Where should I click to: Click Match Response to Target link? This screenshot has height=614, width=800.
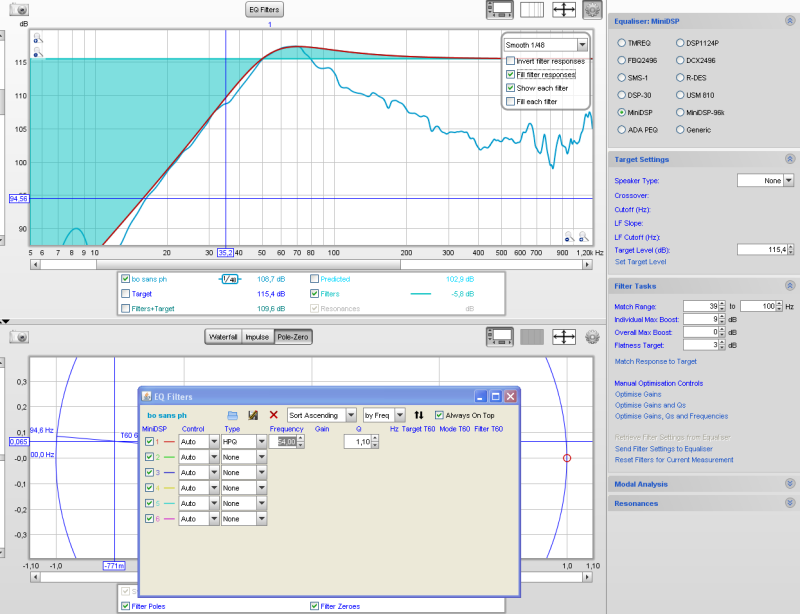[656, 361]
